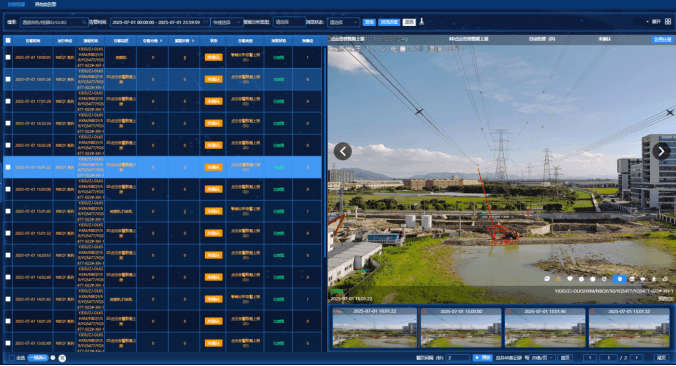
Task: Click the blue query button in filter bar
Action: (x=369, y=22)
